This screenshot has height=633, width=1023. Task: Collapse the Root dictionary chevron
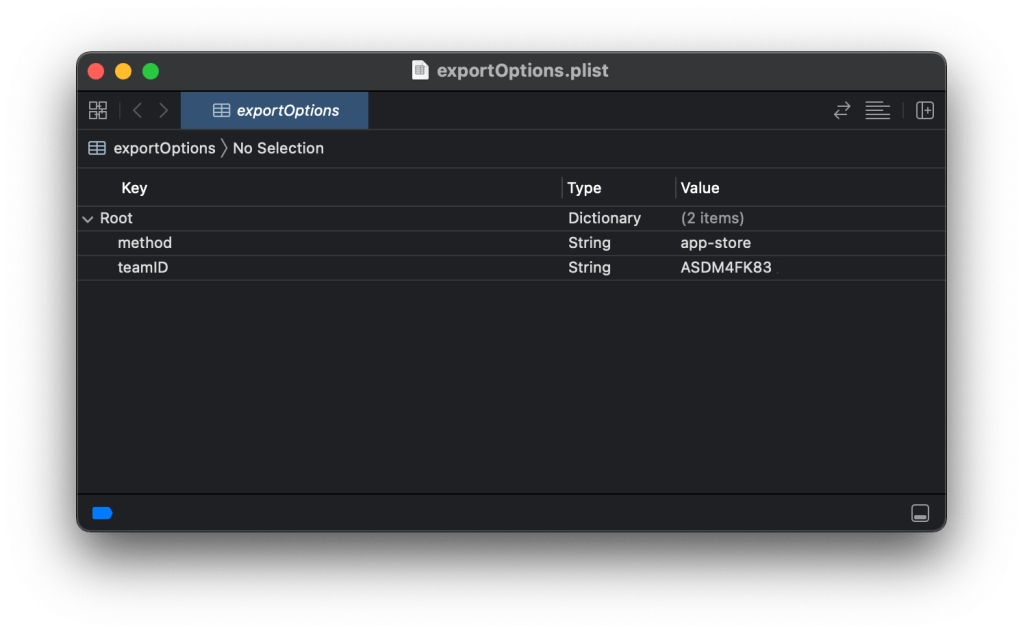tap(88, 219)
